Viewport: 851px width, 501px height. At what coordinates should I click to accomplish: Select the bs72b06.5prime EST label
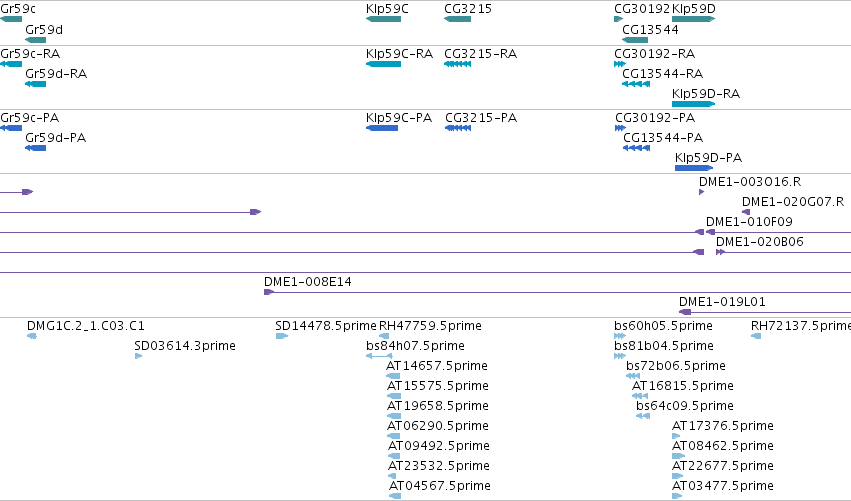[x=676, y=366]
